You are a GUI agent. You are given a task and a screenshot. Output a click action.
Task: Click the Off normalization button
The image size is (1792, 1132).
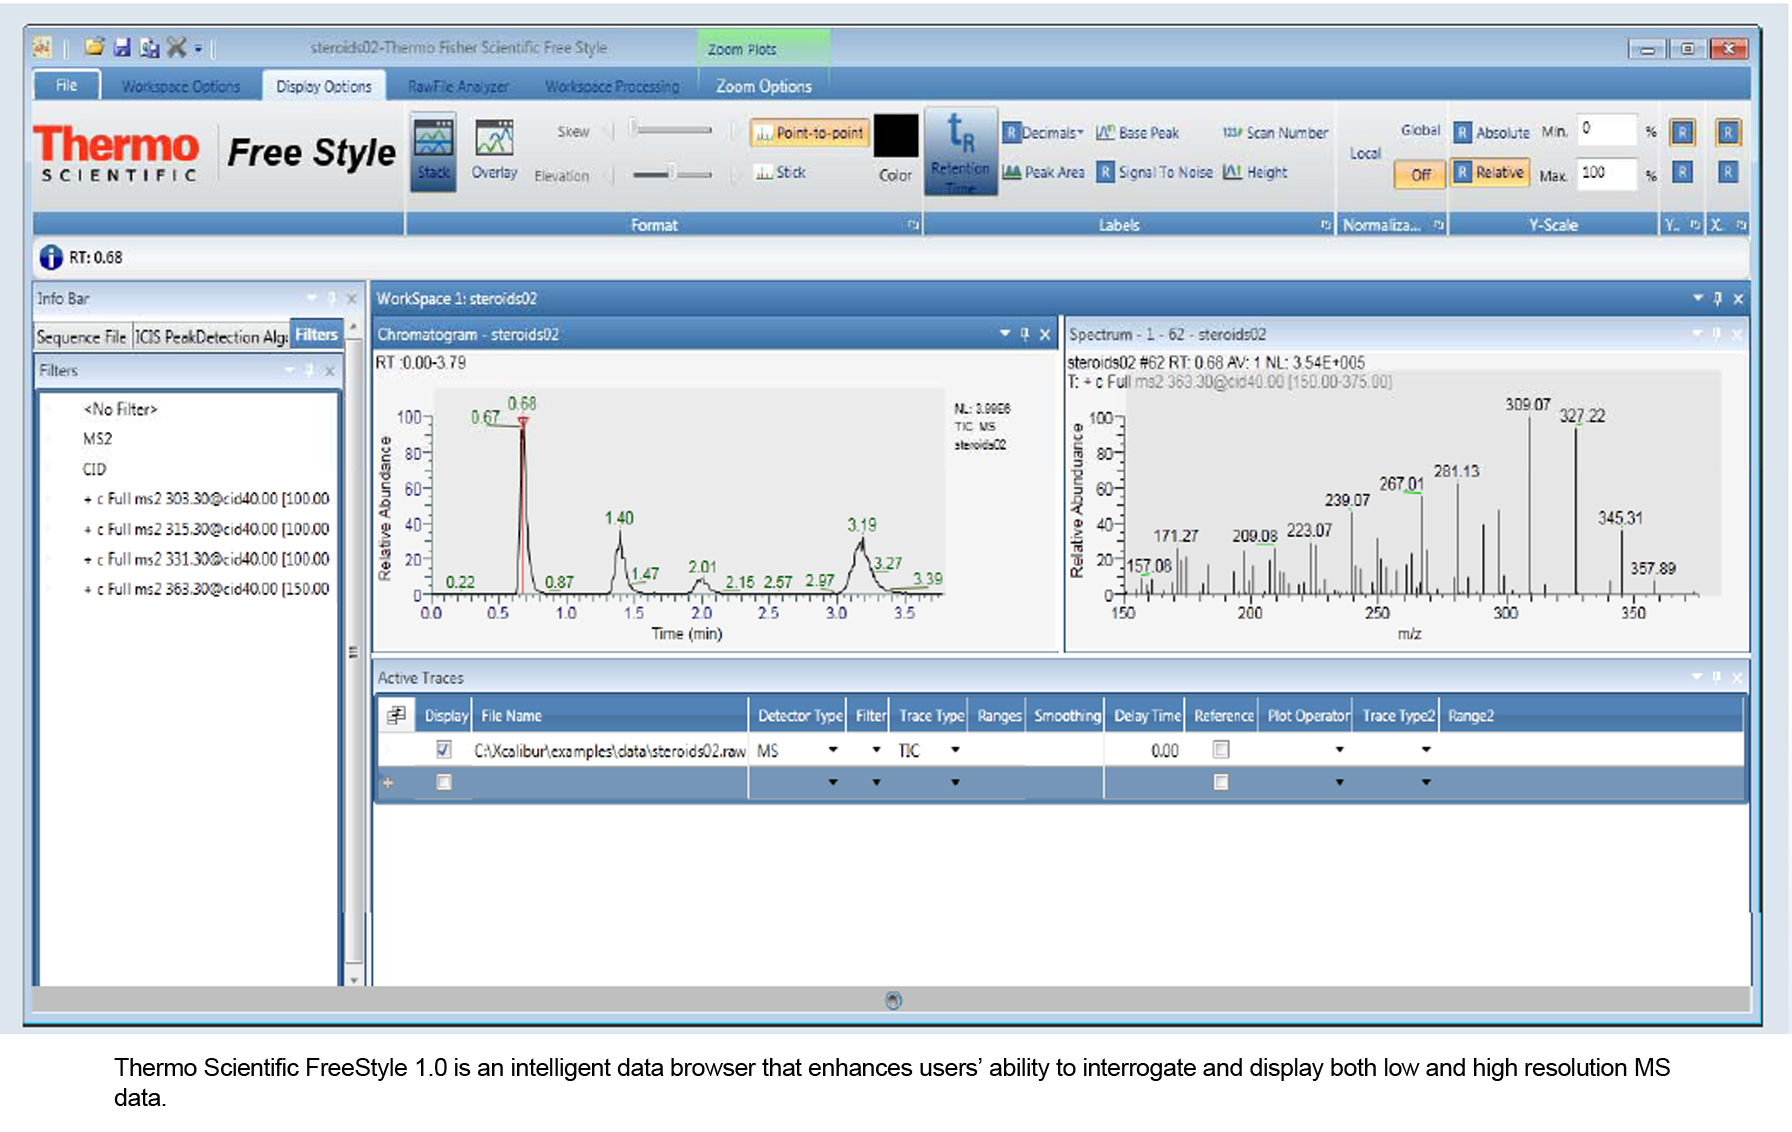(x=1419, y=174)
